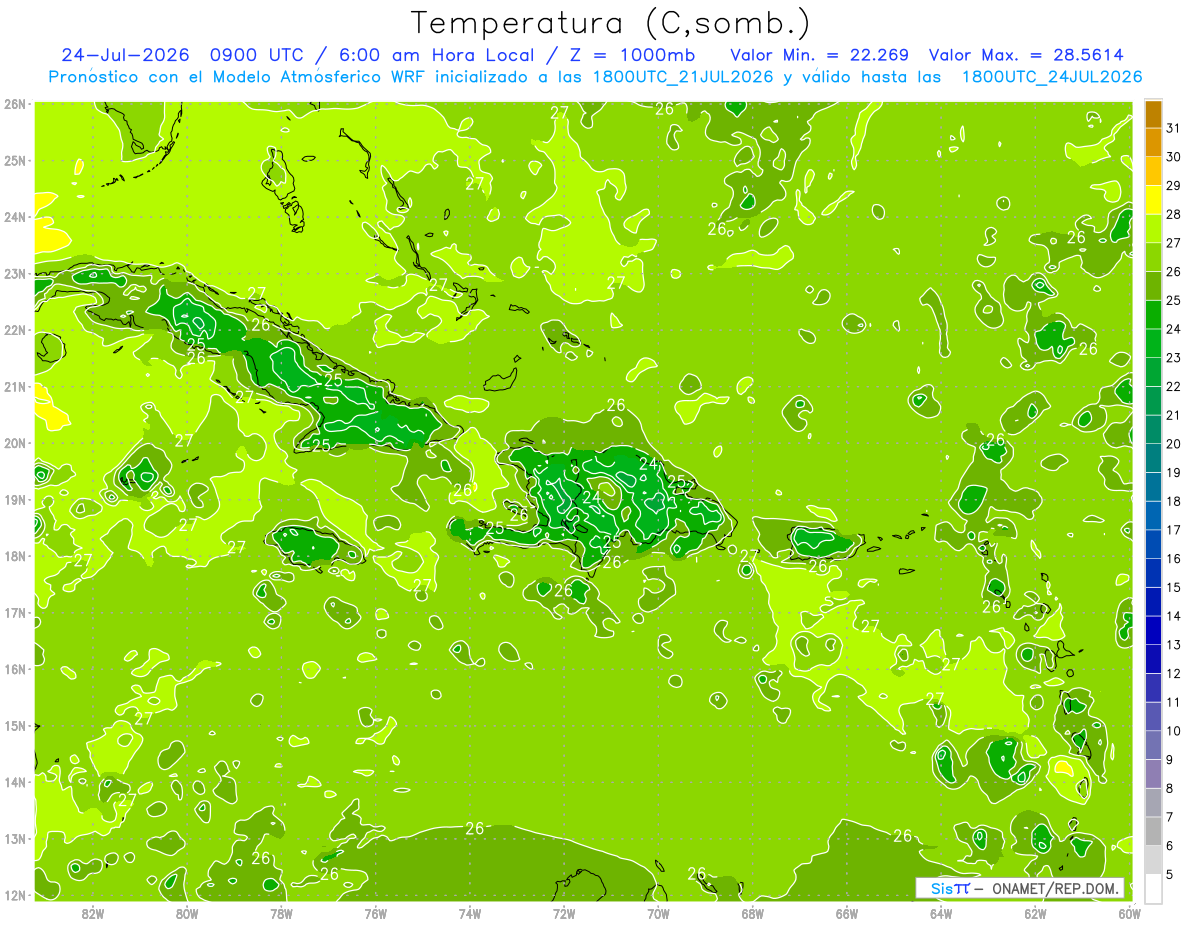
Task: Click the "62W" longitude axis label
Action: (1035, 913)
